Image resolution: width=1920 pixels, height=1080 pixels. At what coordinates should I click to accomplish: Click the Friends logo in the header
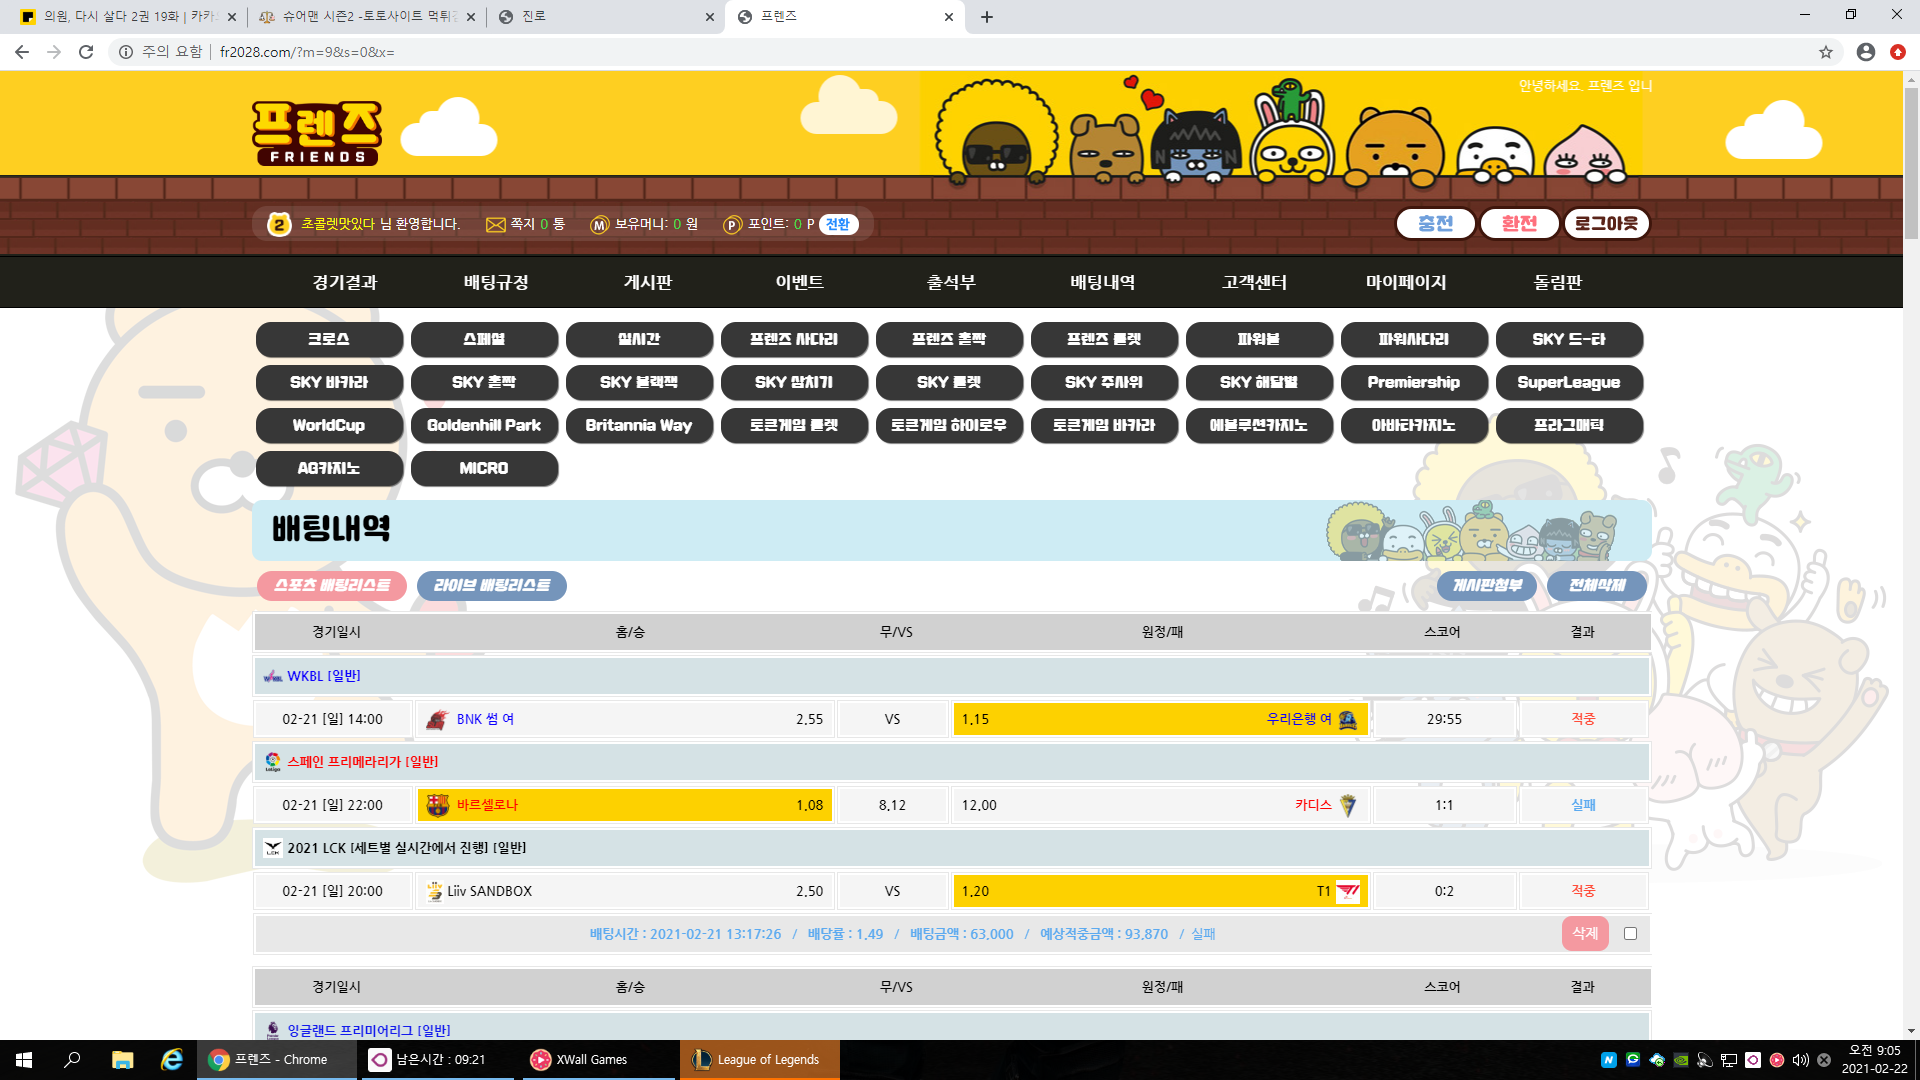pyautogui.click(x=316, y=133)
